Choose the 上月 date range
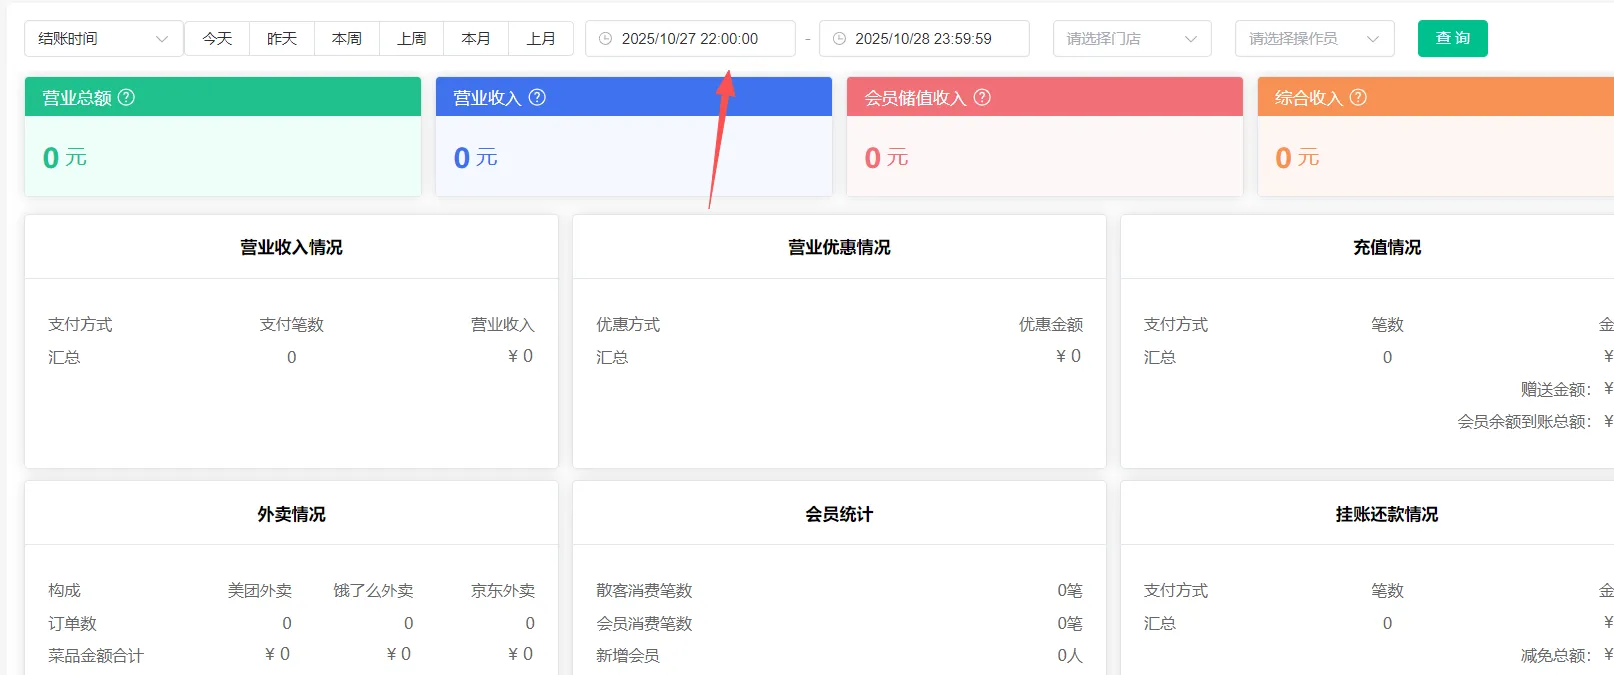The height and width of the screenshot is (675, 1614). [541, 39]
